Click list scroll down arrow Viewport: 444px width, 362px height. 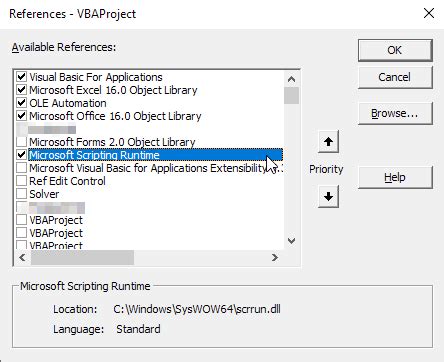292,241
